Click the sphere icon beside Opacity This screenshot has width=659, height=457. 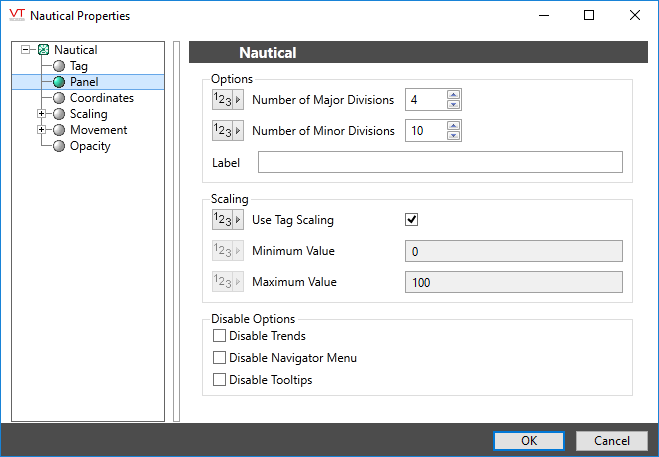(59, 146)
